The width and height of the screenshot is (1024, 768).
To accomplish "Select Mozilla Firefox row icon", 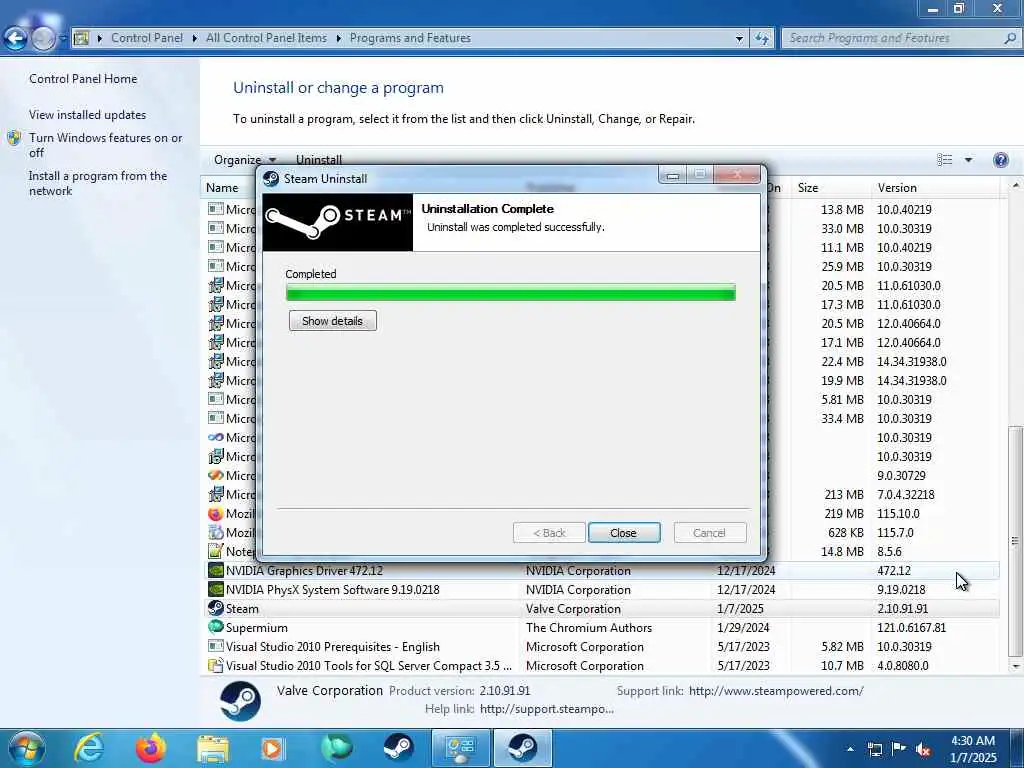I will click(x=216, y=513).
